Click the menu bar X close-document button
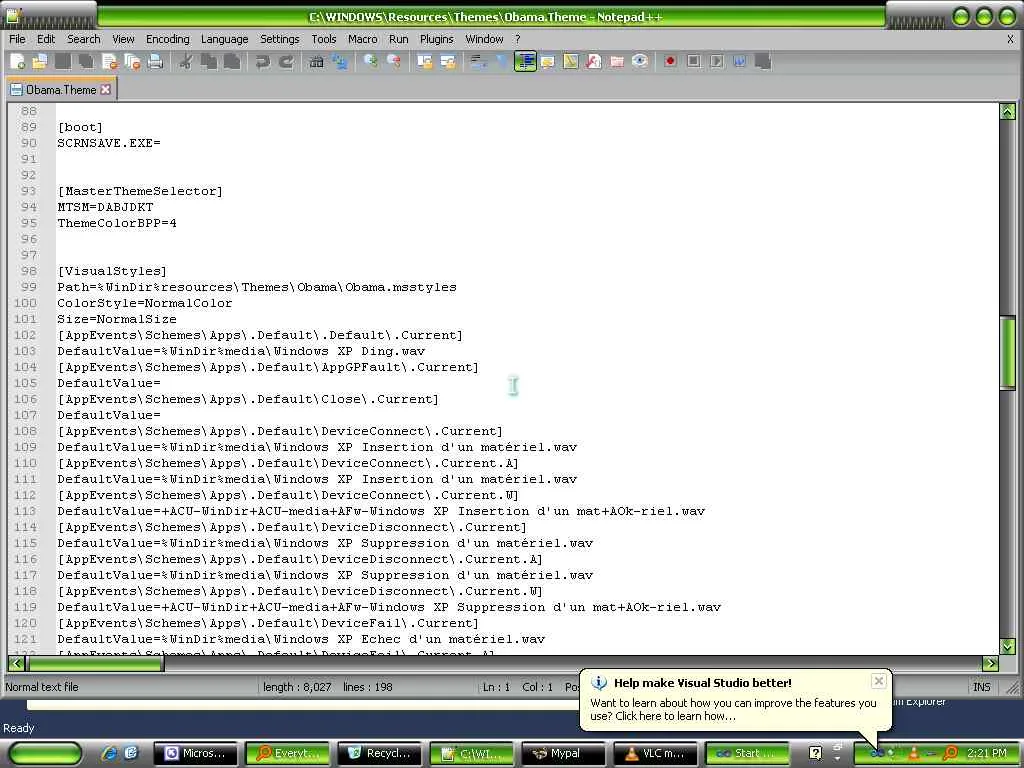Viewport: 1024px width, 768px height. pos(1010,39)
